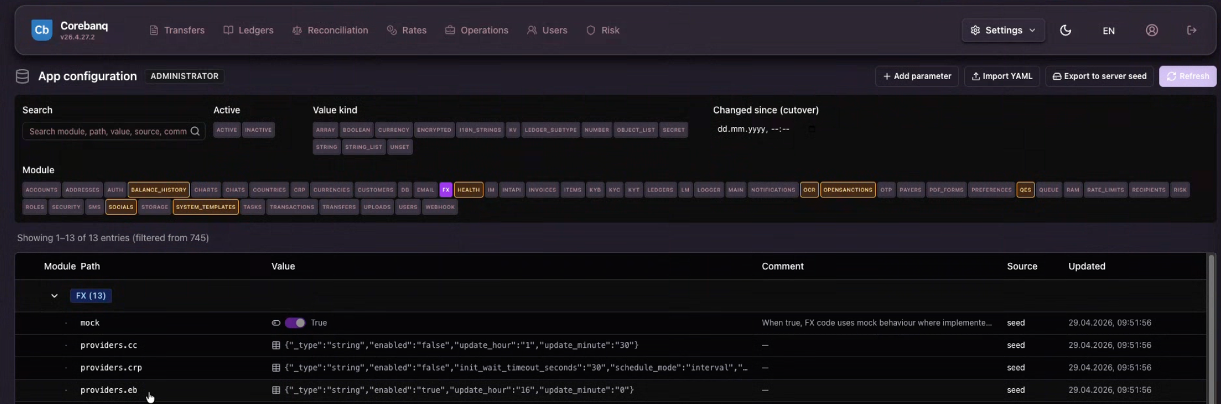This screenshot has width=1222, height=404.
Task: Click the Corebanq Cb logo icon
Action: 42,30
